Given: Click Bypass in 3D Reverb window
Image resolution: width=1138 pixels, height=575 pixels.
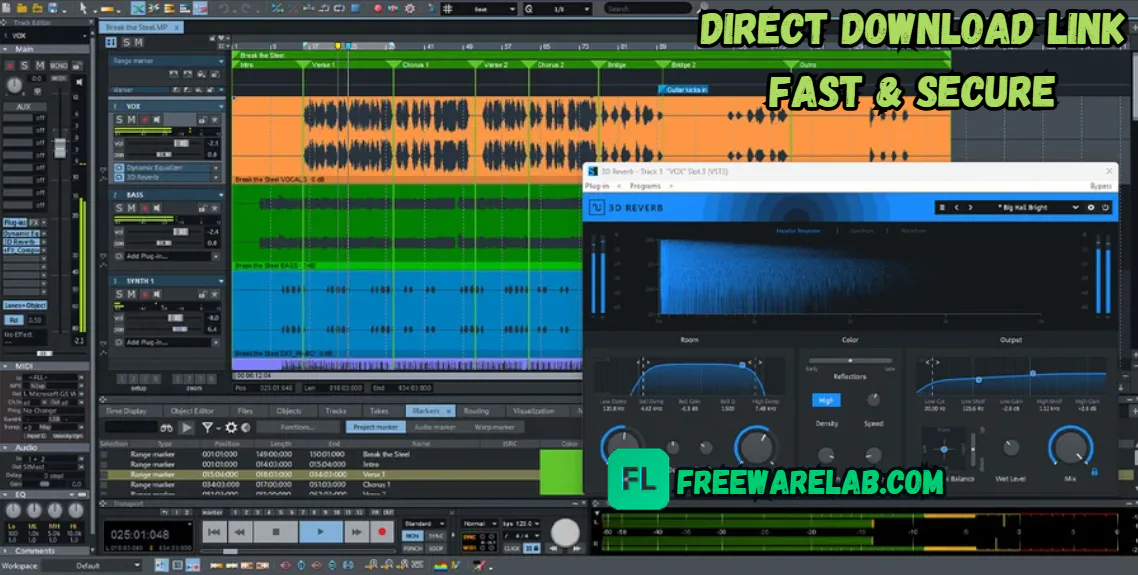Looking at the screenshot, I should pos(1101,186).
